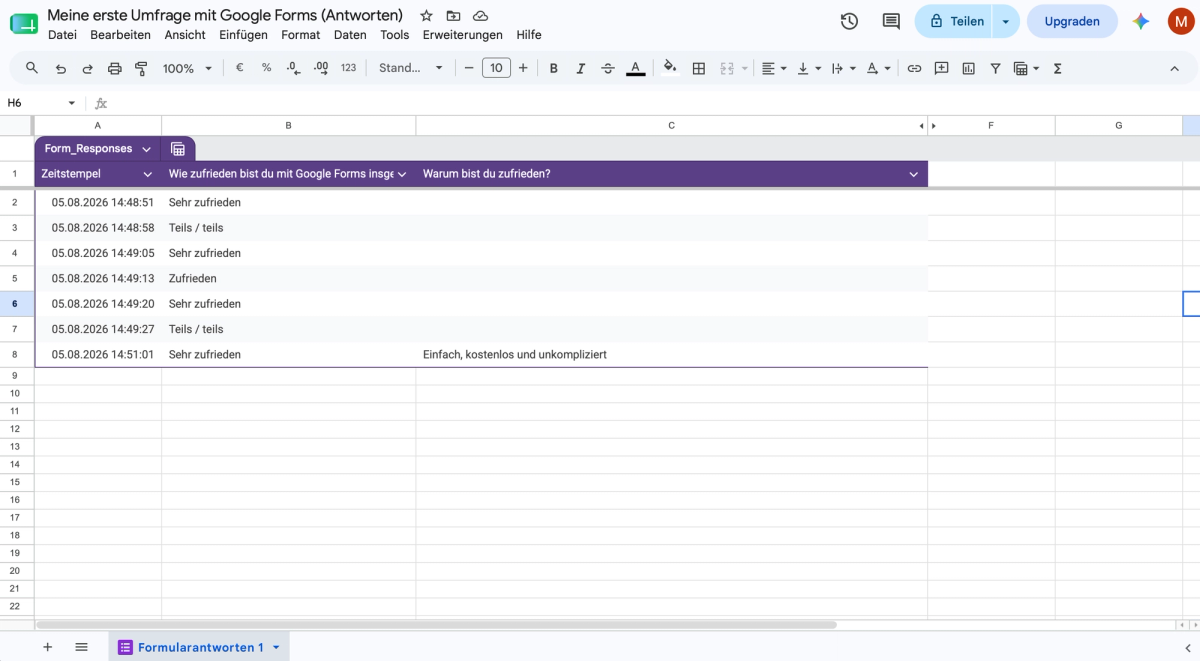Viewport: 1200px width, 661px height.
Task: Insert comment icon in toolbar
Action: [x=941, y=68]
